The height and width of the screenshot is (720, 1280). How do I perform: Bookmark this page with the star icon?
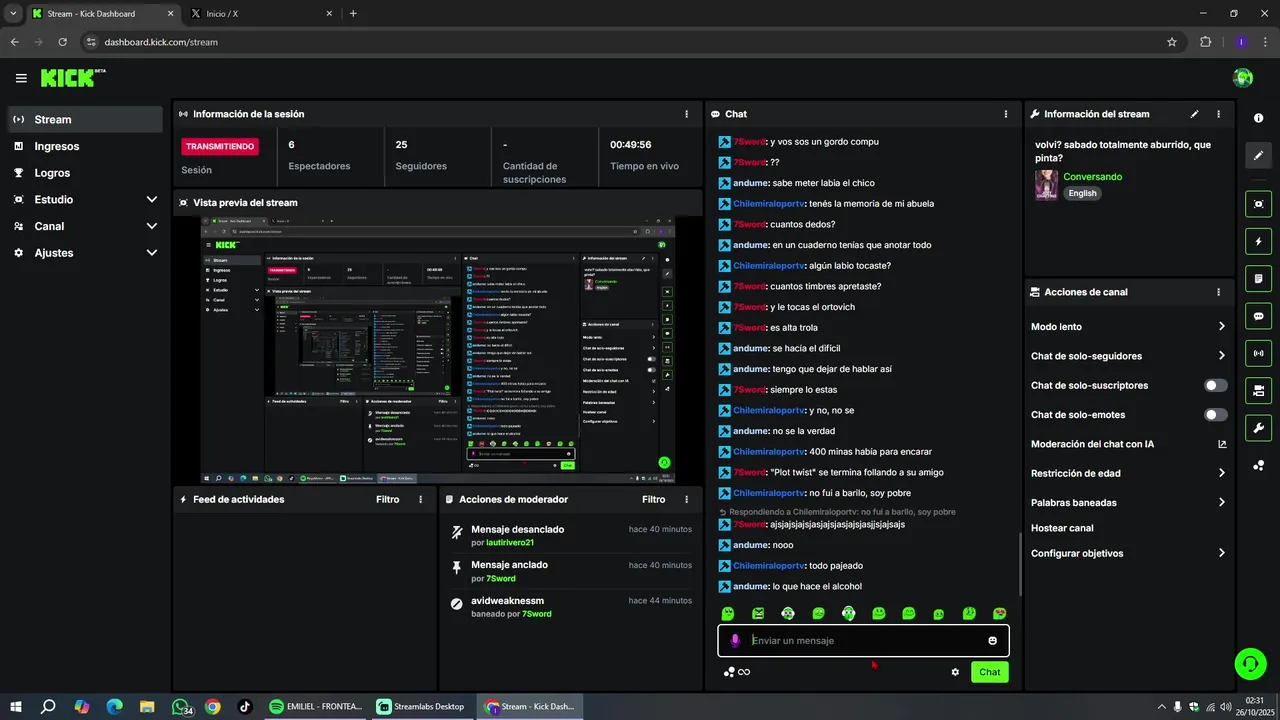1172,42
